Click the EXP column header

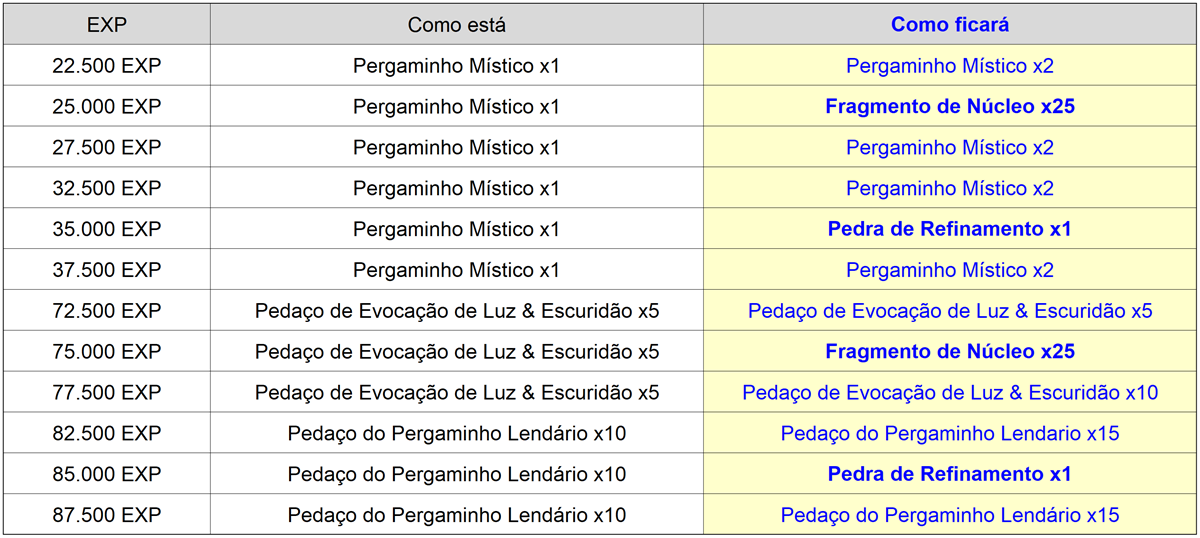(x=106, y=25)
